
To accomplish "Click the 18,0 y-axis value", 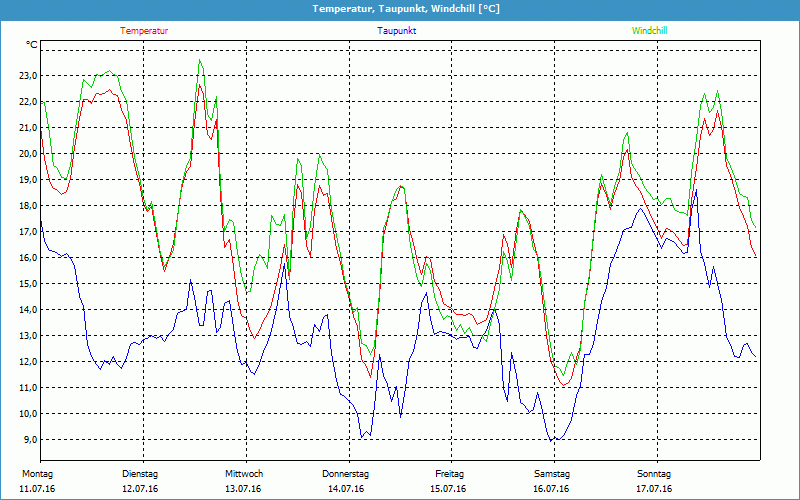I will point(28,206).
